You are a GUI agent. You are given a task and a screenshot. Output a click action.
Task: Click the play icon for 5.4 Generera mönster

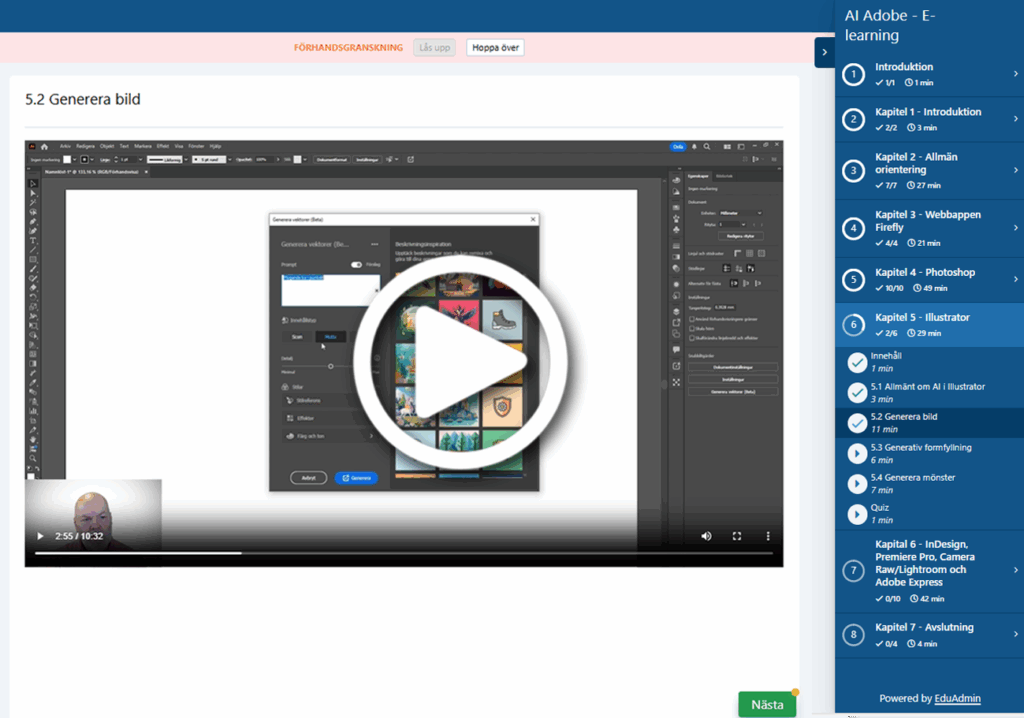coord(857,483)
